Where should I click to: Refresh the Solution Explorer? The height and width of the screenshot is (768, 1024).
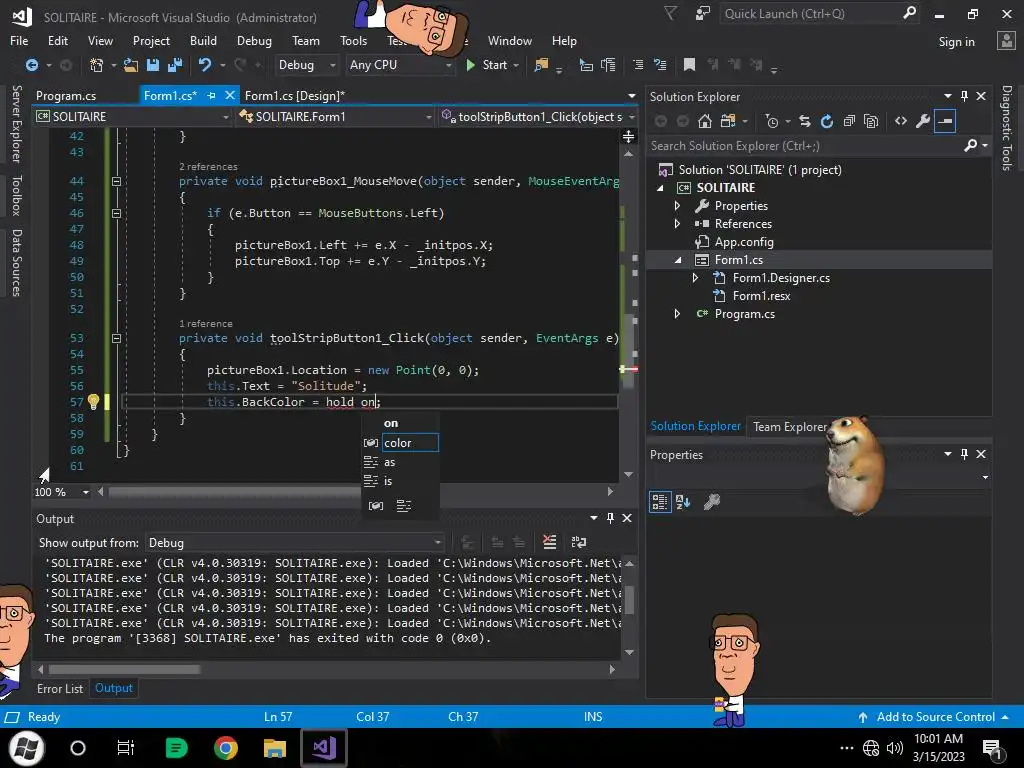827,121
